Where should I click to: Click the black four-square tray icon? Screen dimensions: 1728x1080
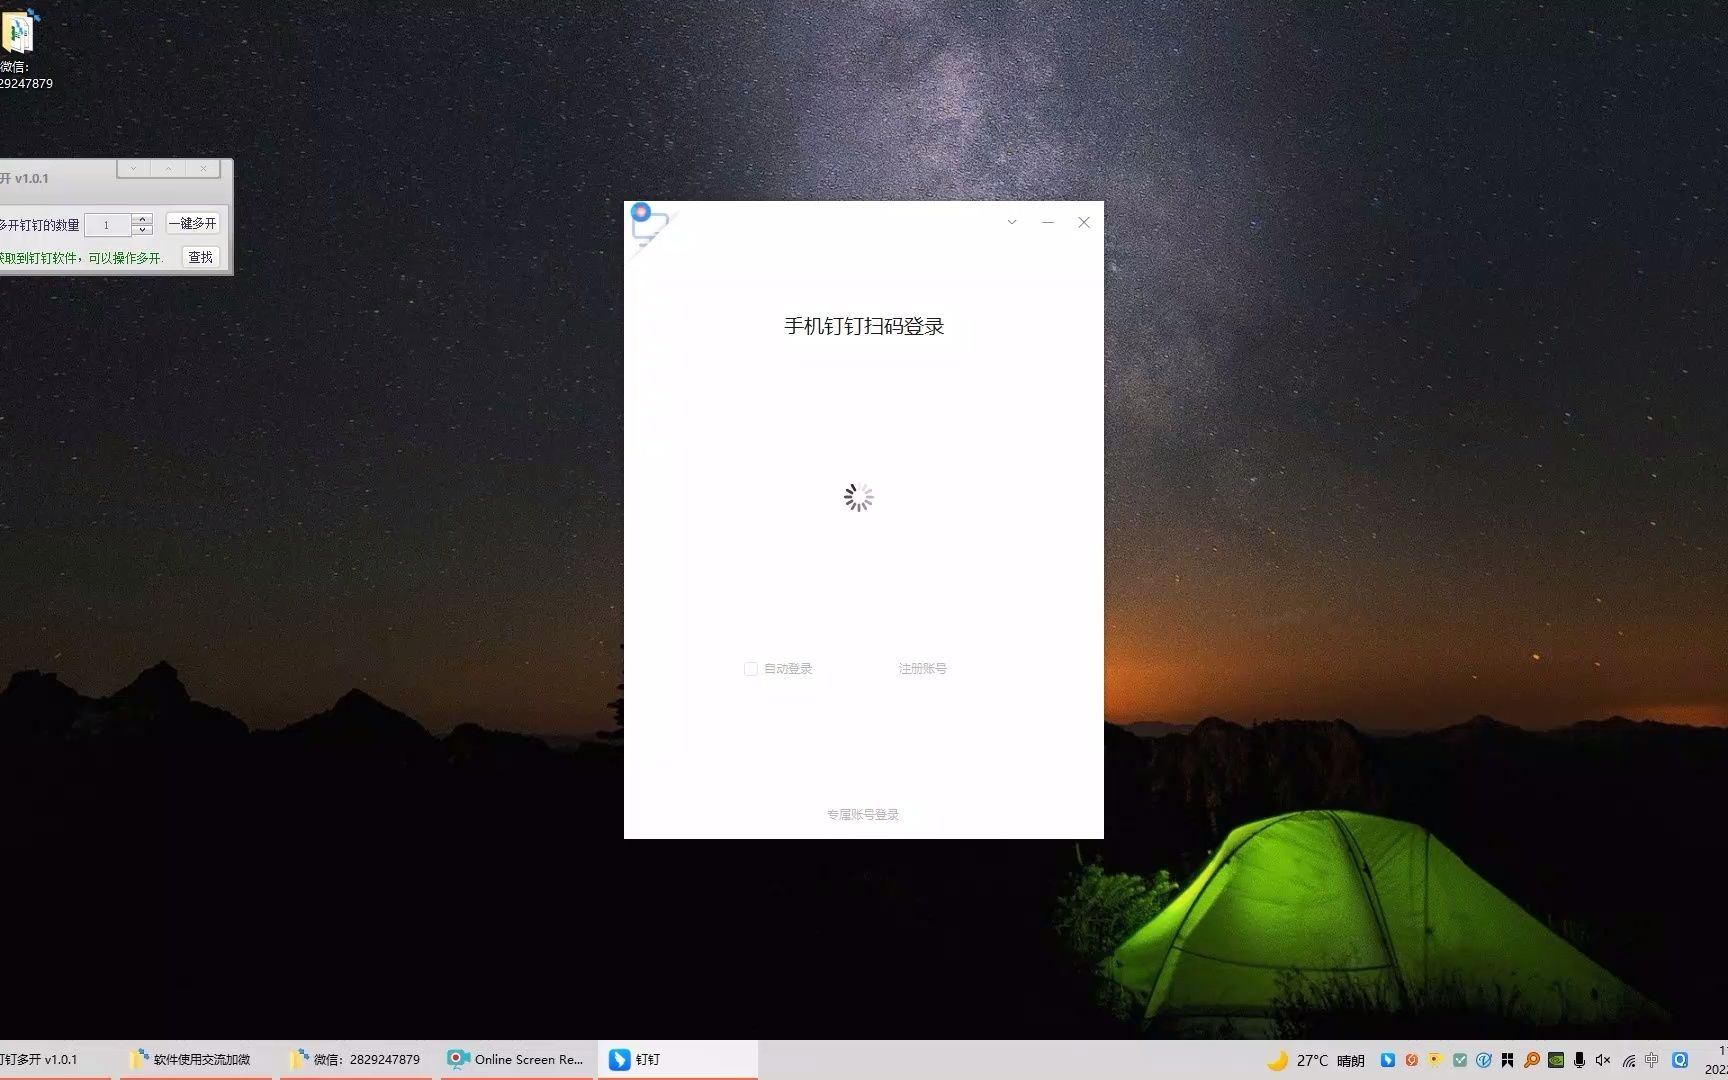coord(1508,1060)
